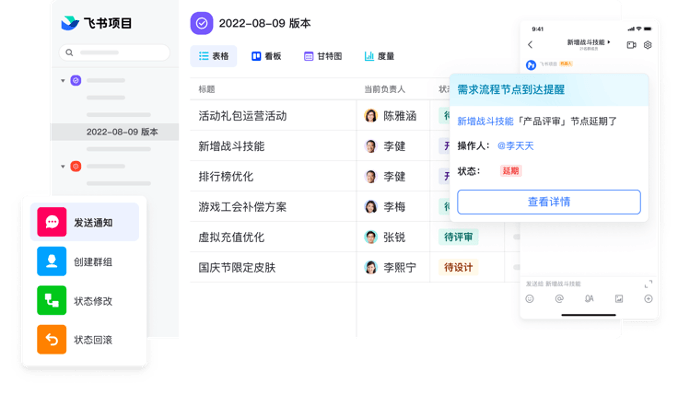Collapse the purple project tree node
678x394 pixels.
click(x=63, y=80)
